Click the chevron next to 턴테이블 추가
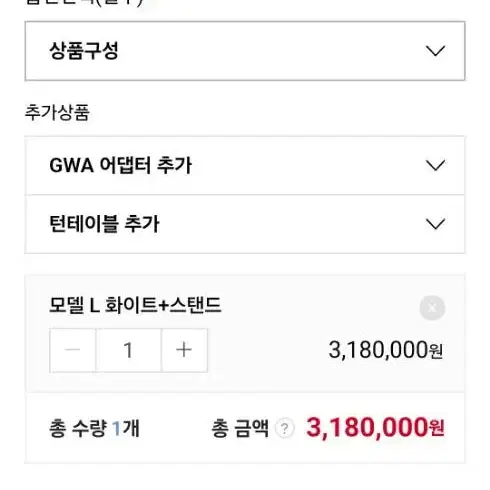 pos(435,224)
